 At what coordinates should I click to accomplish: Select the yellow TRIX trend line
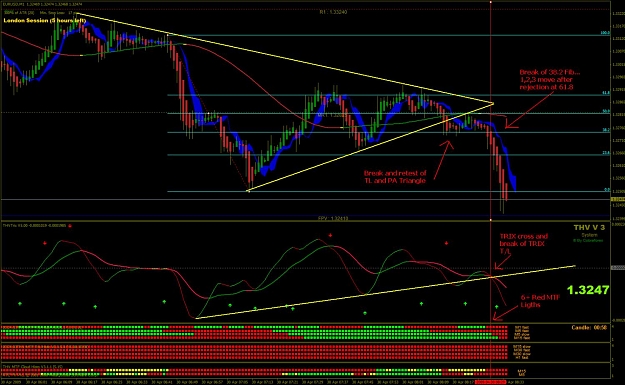pos(385,292)
